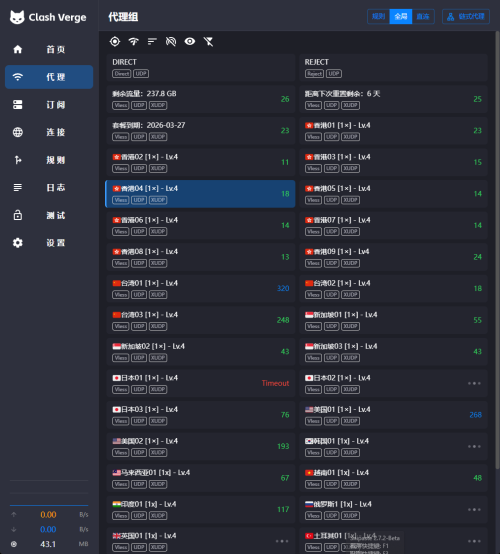Select the 香港08 proxy node

200,257
